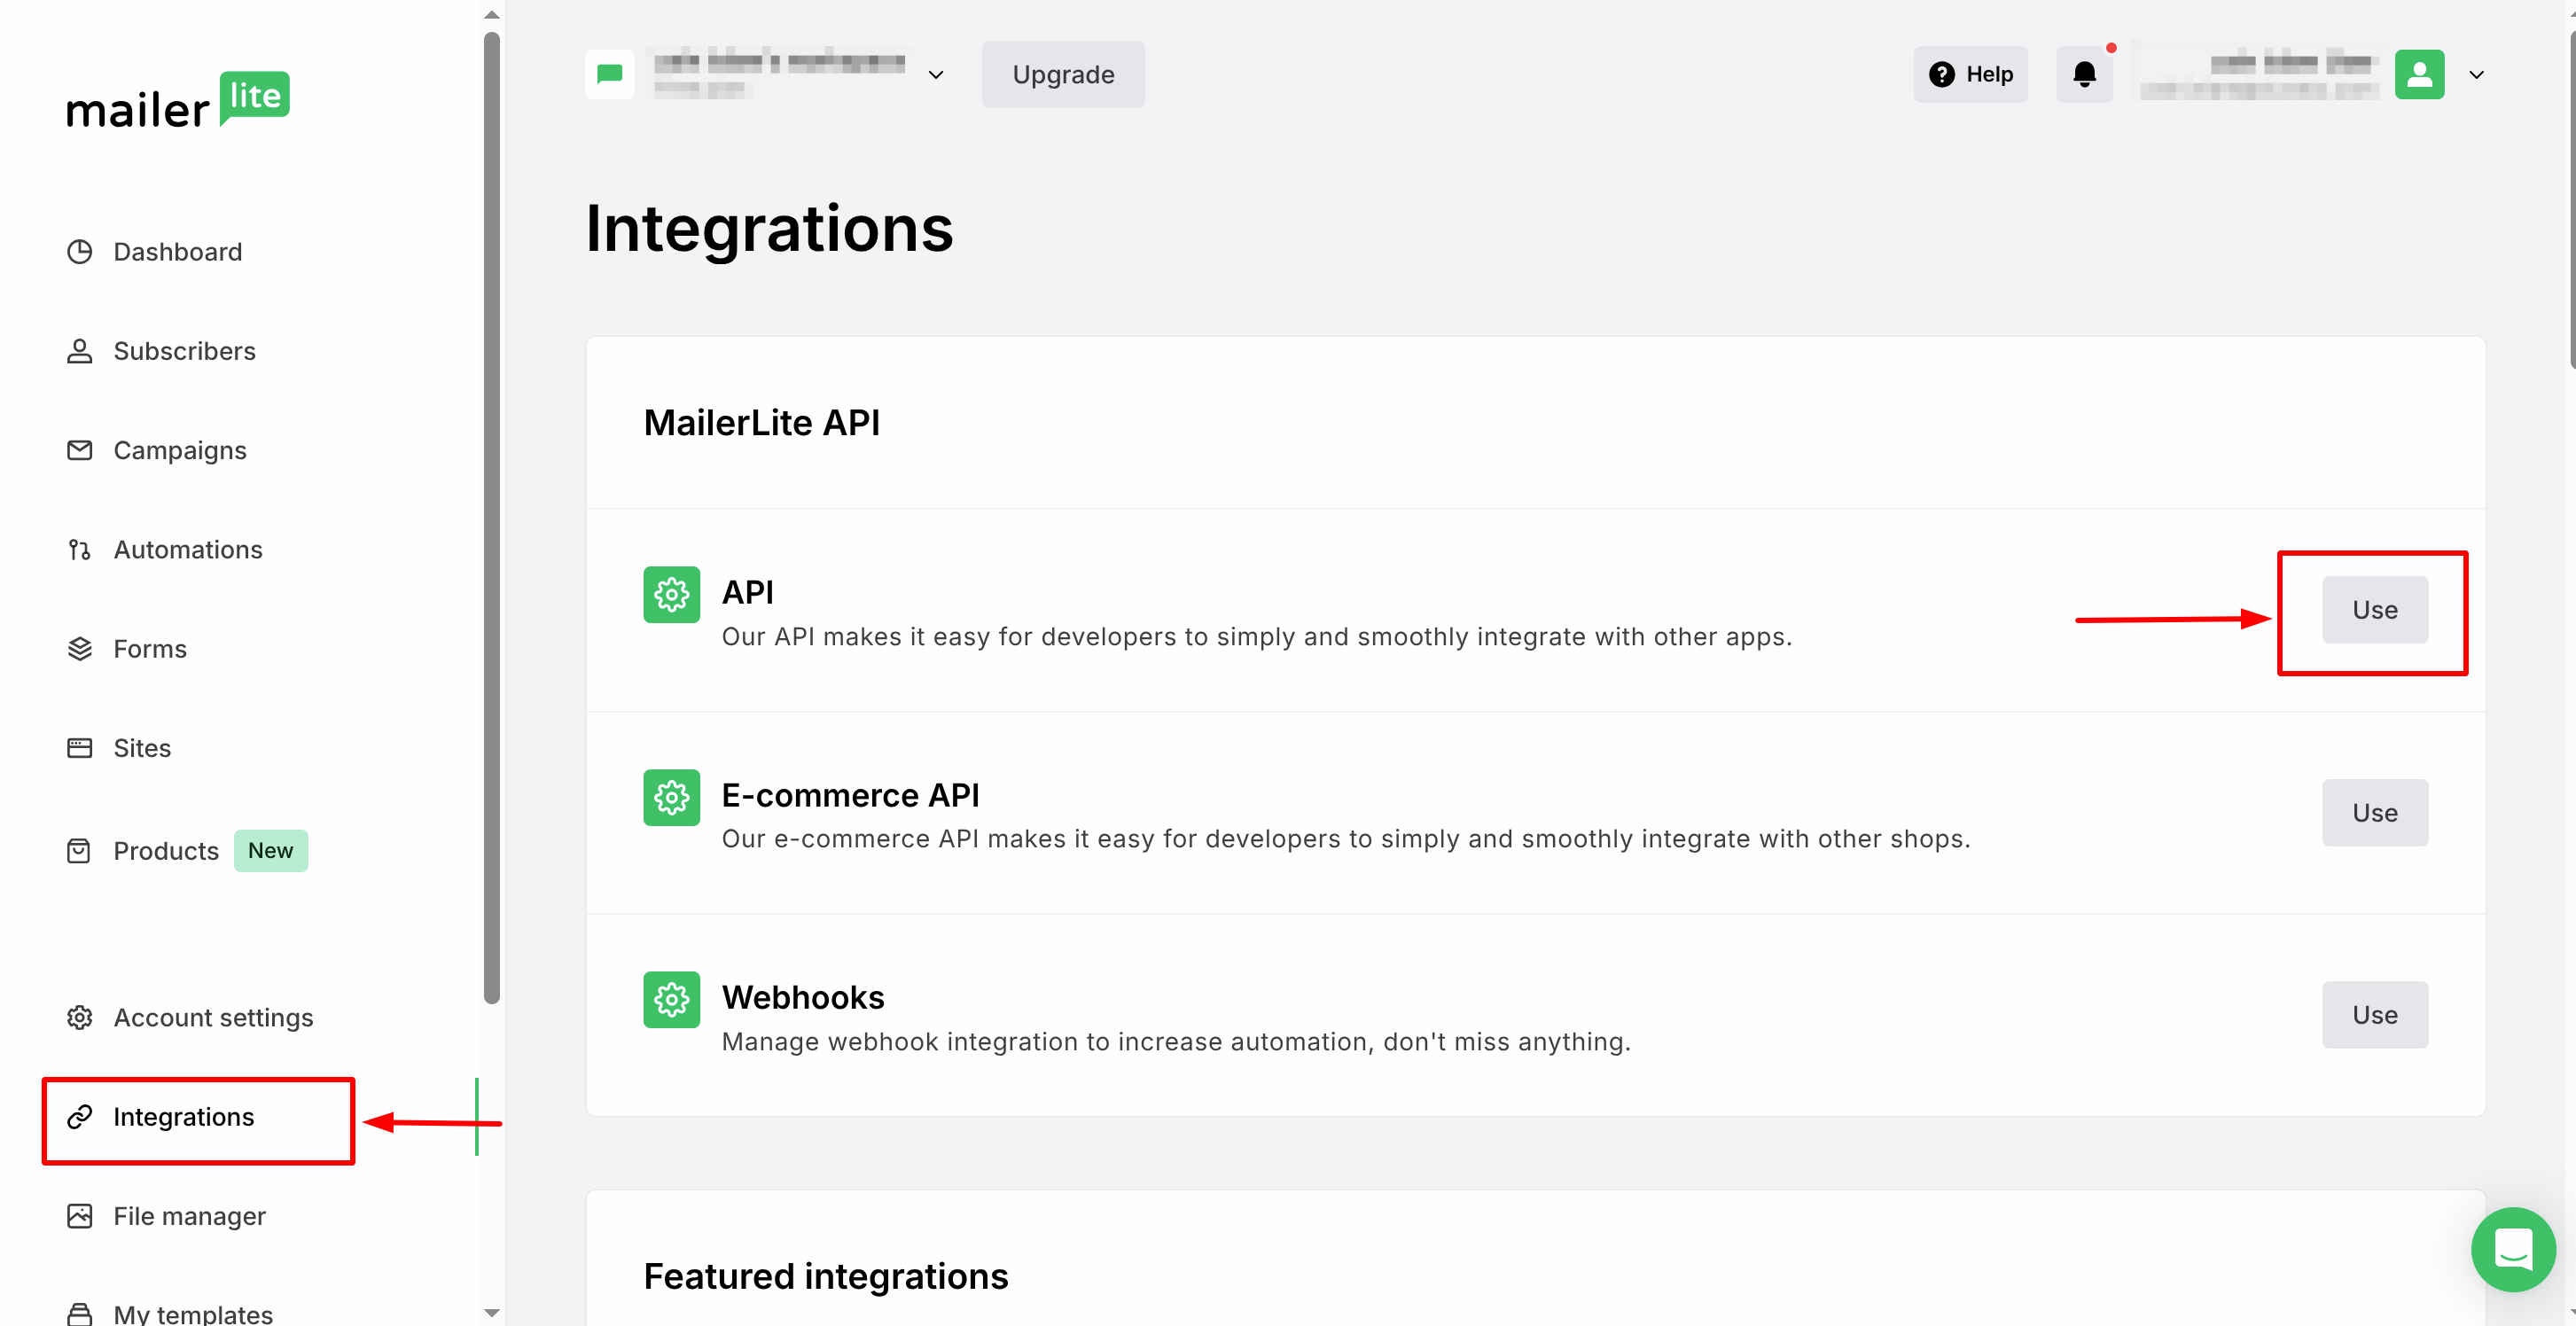Image resolution: width=2576 pixels, height=1326 pixels.
Task: Click the 'E-commerce API' title text
Action: coord(851,795)
